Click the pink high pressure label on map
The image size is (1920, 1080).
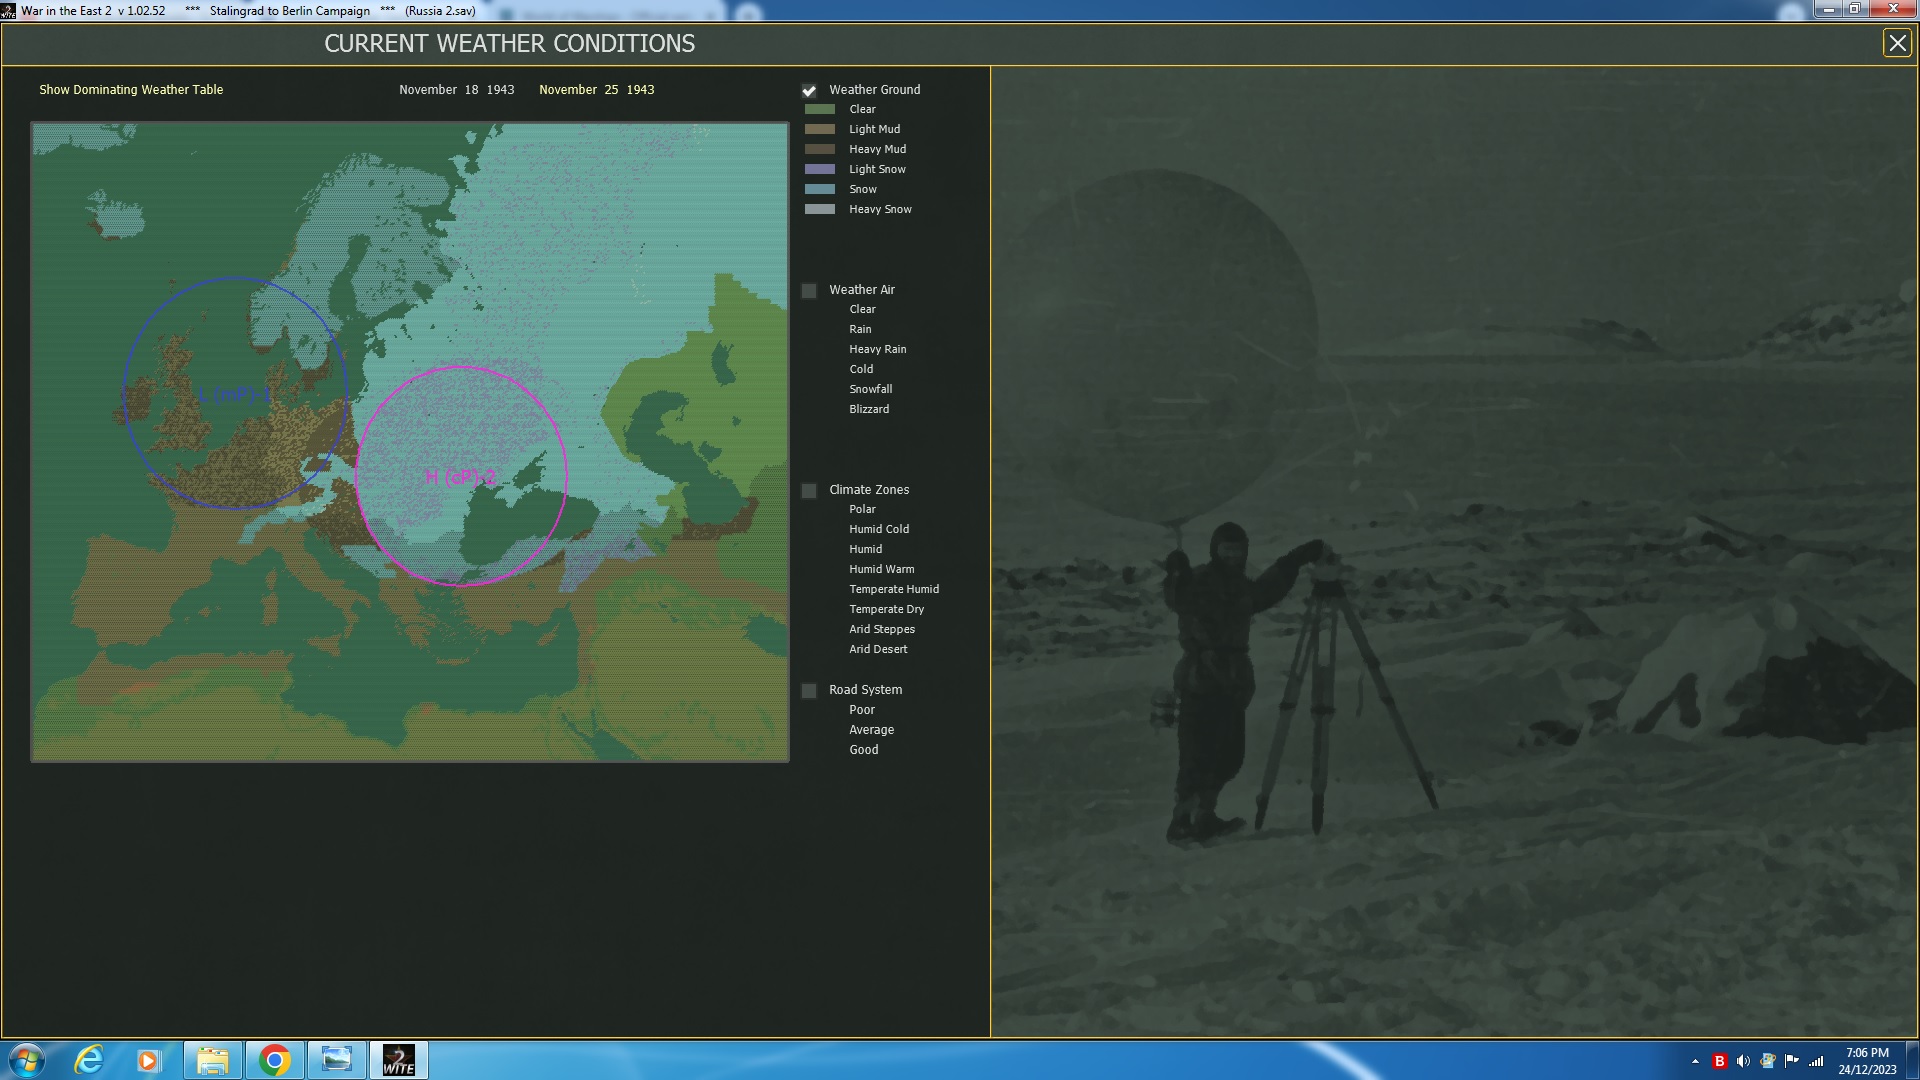(460, 477)
